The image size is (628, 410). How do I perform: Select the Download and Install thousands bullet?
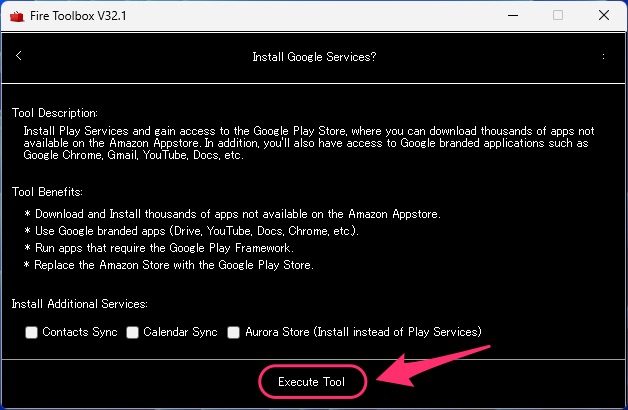tap(232, 214)
